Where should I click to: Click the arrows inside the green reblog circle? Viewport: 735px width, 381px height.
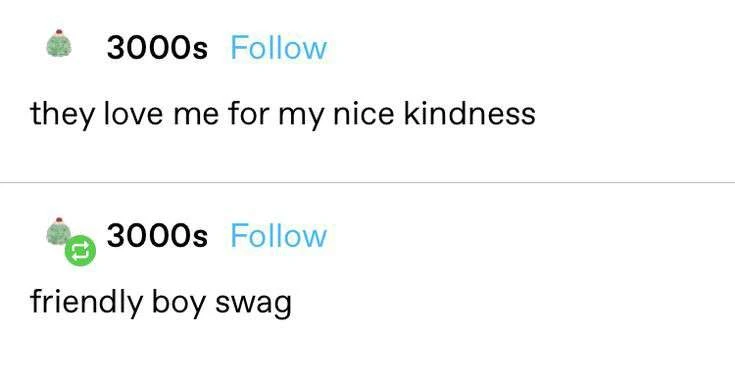point(80,250)
